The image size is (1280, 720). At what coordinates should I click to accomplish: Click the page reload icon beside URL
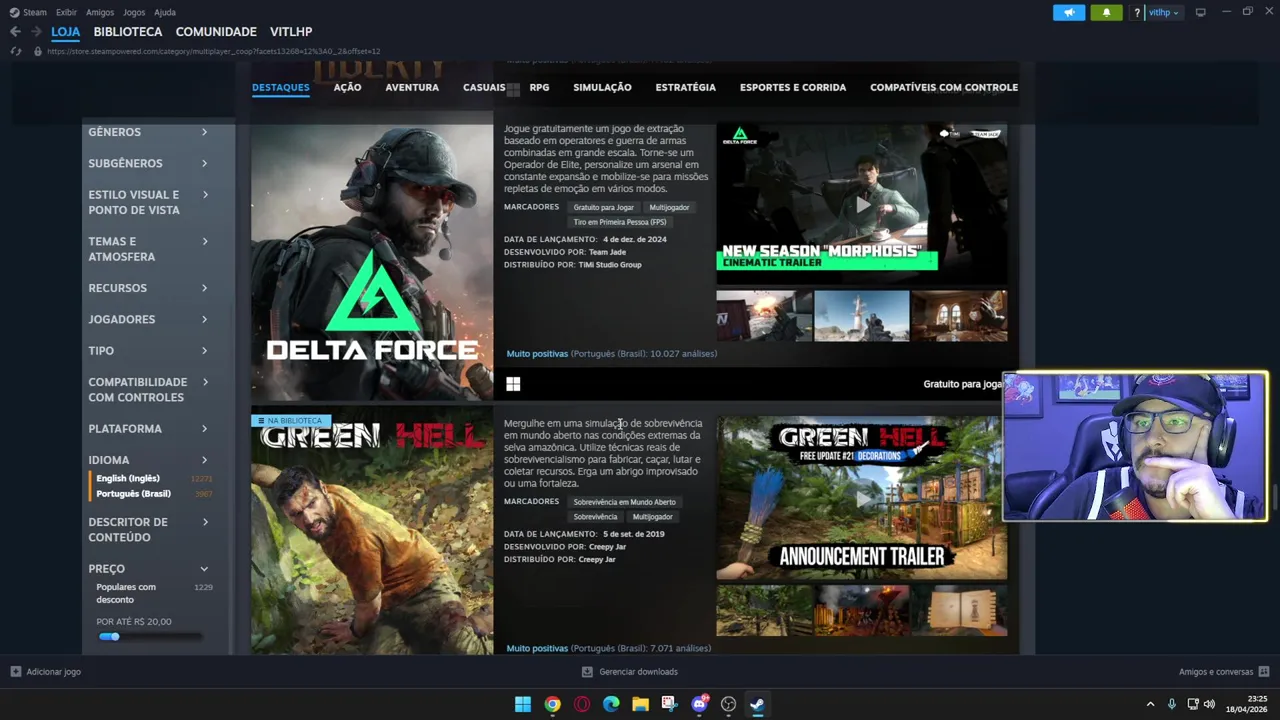click(15, 51)
